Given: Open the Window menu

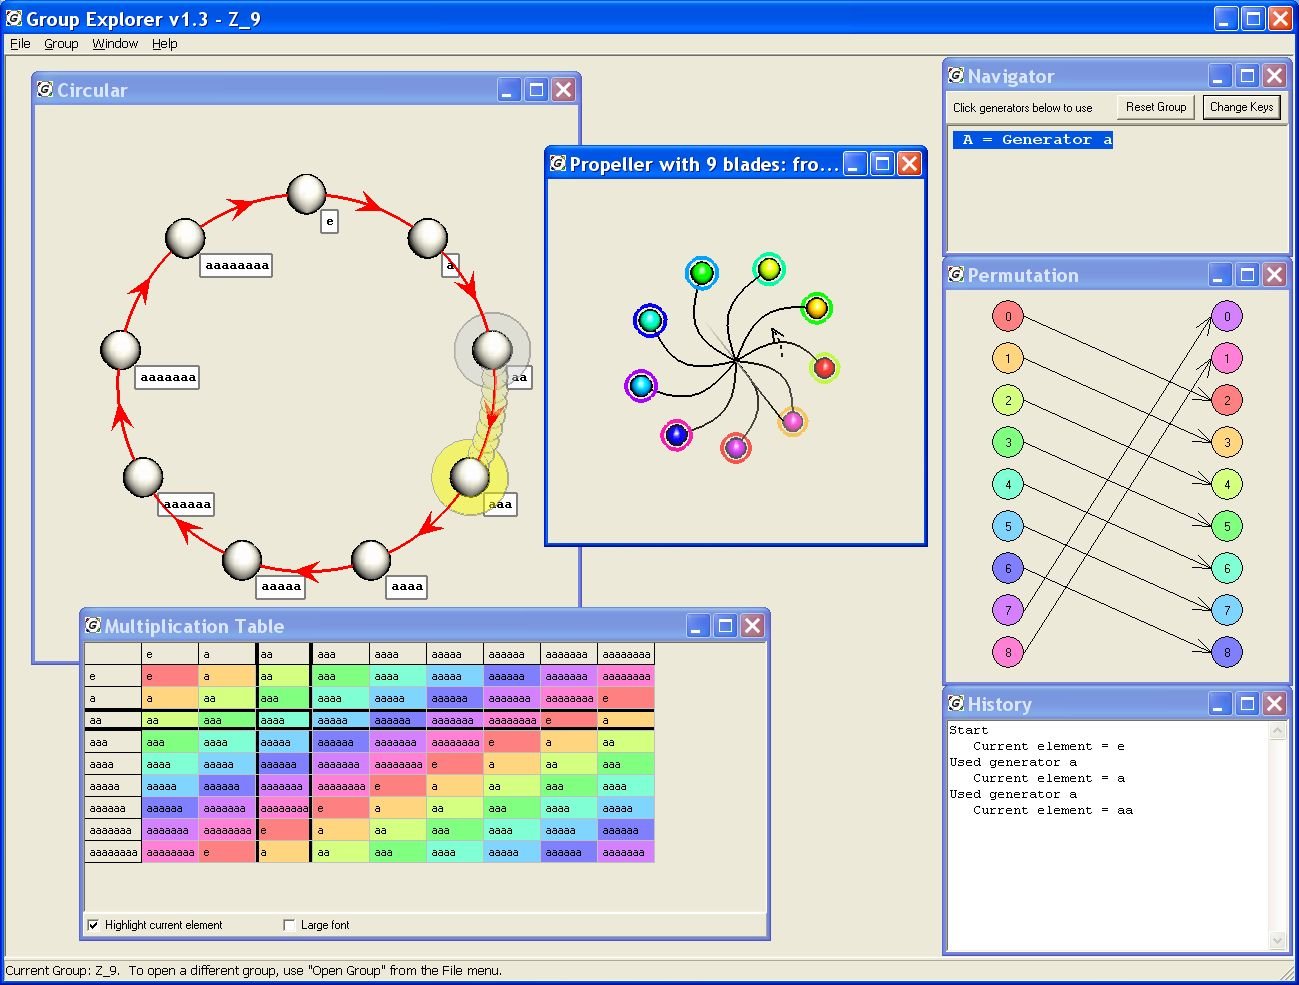Looking at the screenshot, I should [x=115, y=43].
